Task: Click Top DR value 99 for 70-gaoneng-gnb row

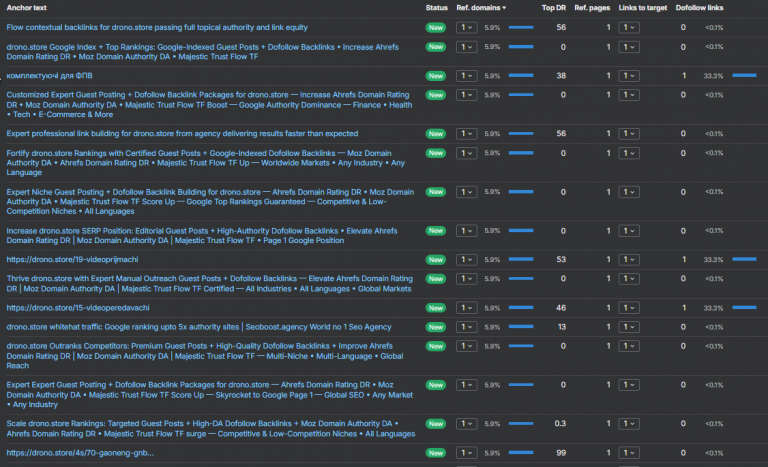Action: coord(561,453)
